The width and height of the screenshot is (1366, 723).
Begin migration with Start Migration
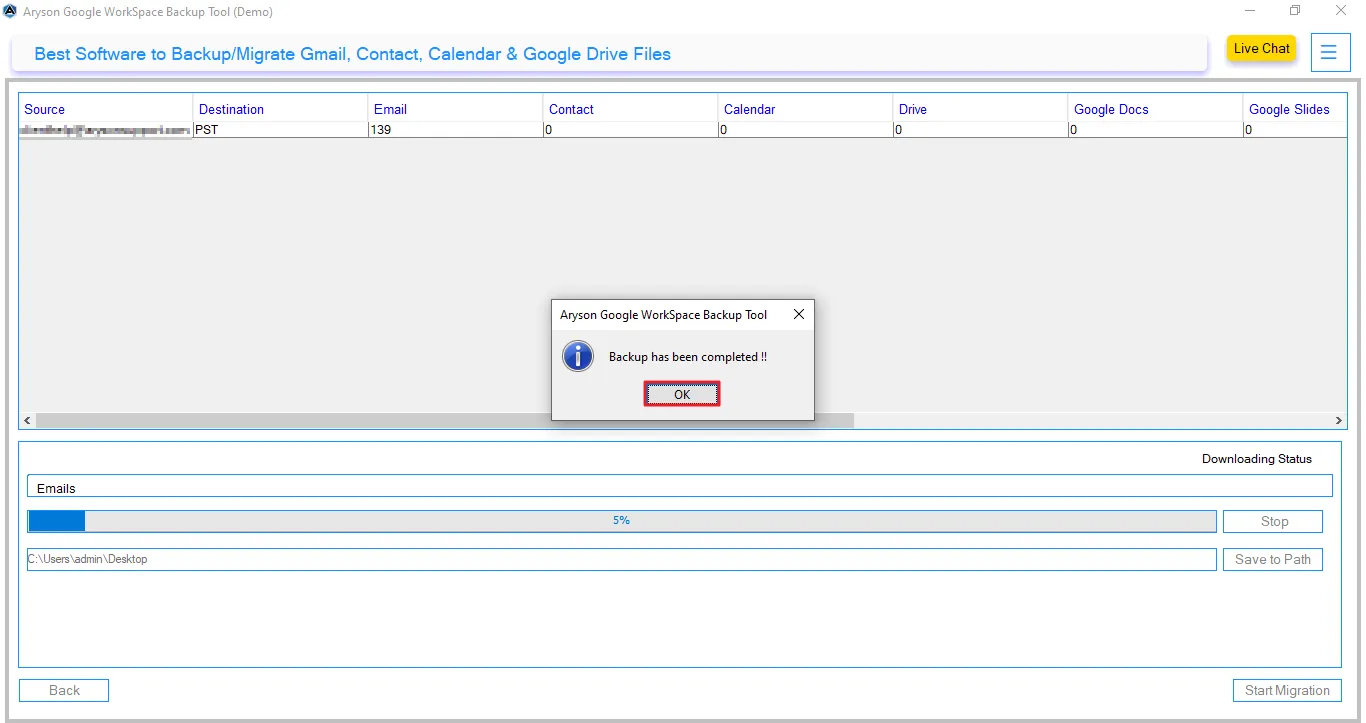pyautogui.click(x=1287, y=690)
